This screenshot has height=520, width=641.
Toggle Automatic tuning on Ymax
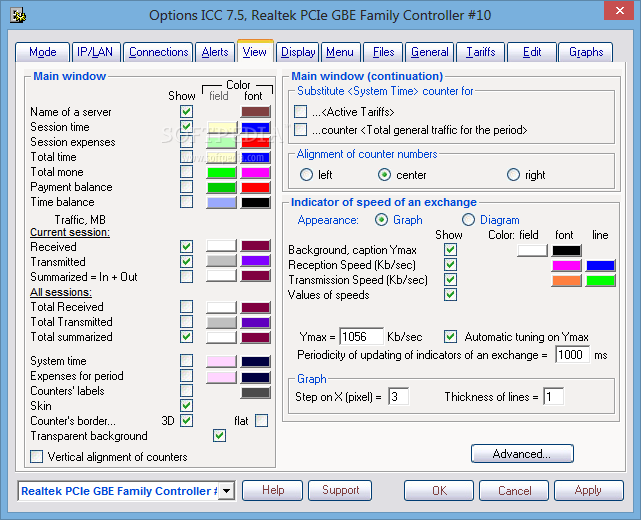click(450, 336)
